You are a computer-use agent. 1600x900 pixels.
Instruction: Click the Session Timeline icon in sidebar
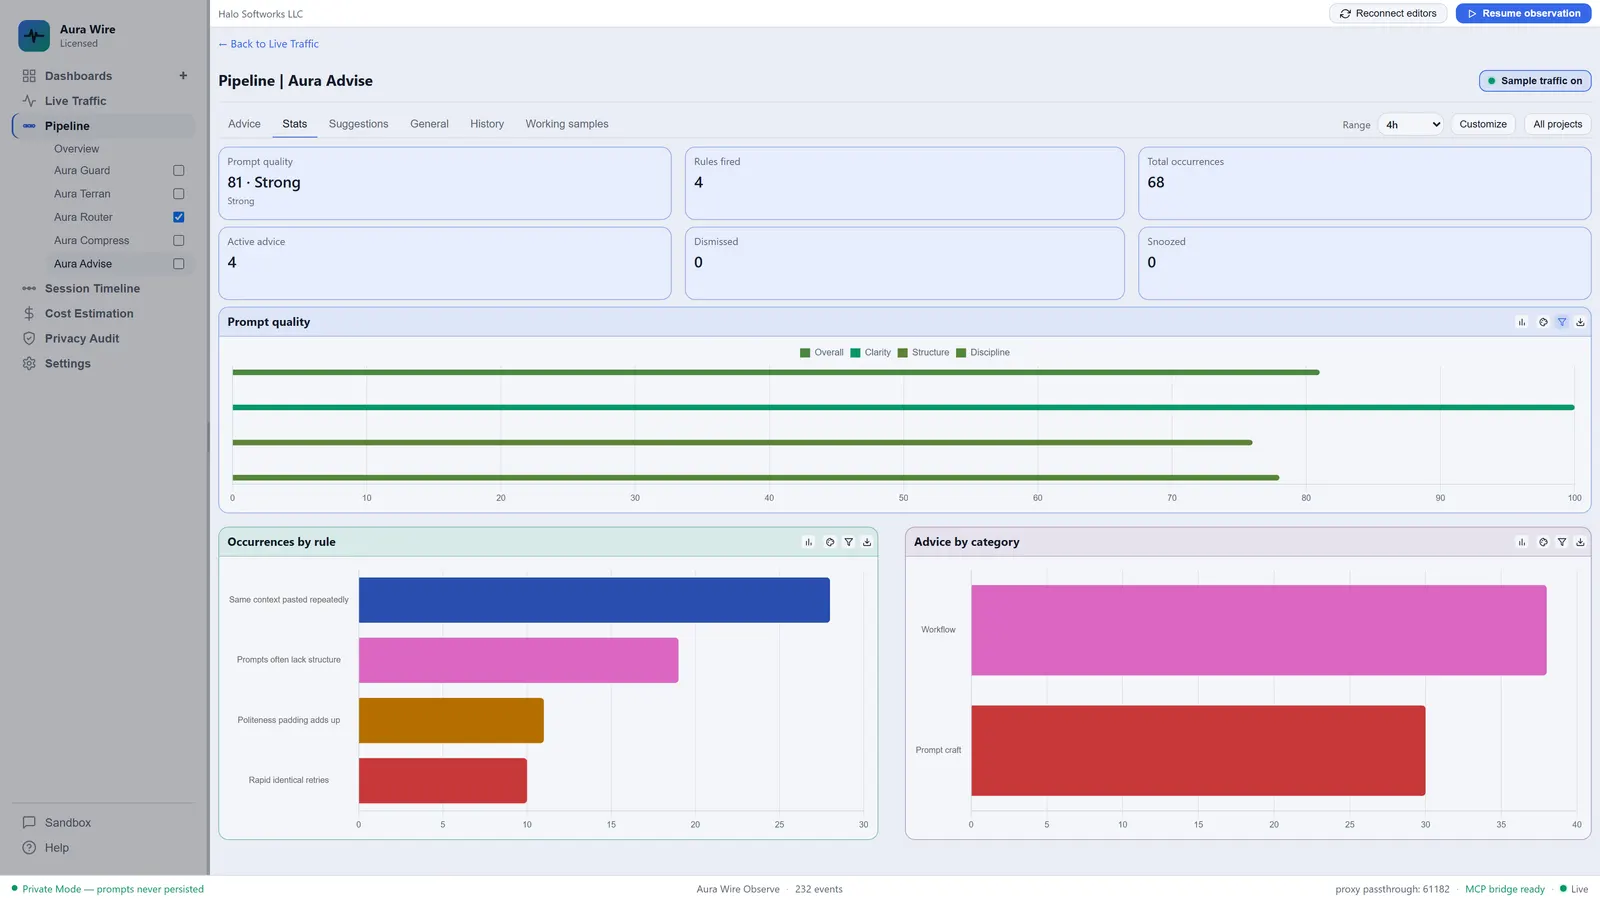click(29, 289)
